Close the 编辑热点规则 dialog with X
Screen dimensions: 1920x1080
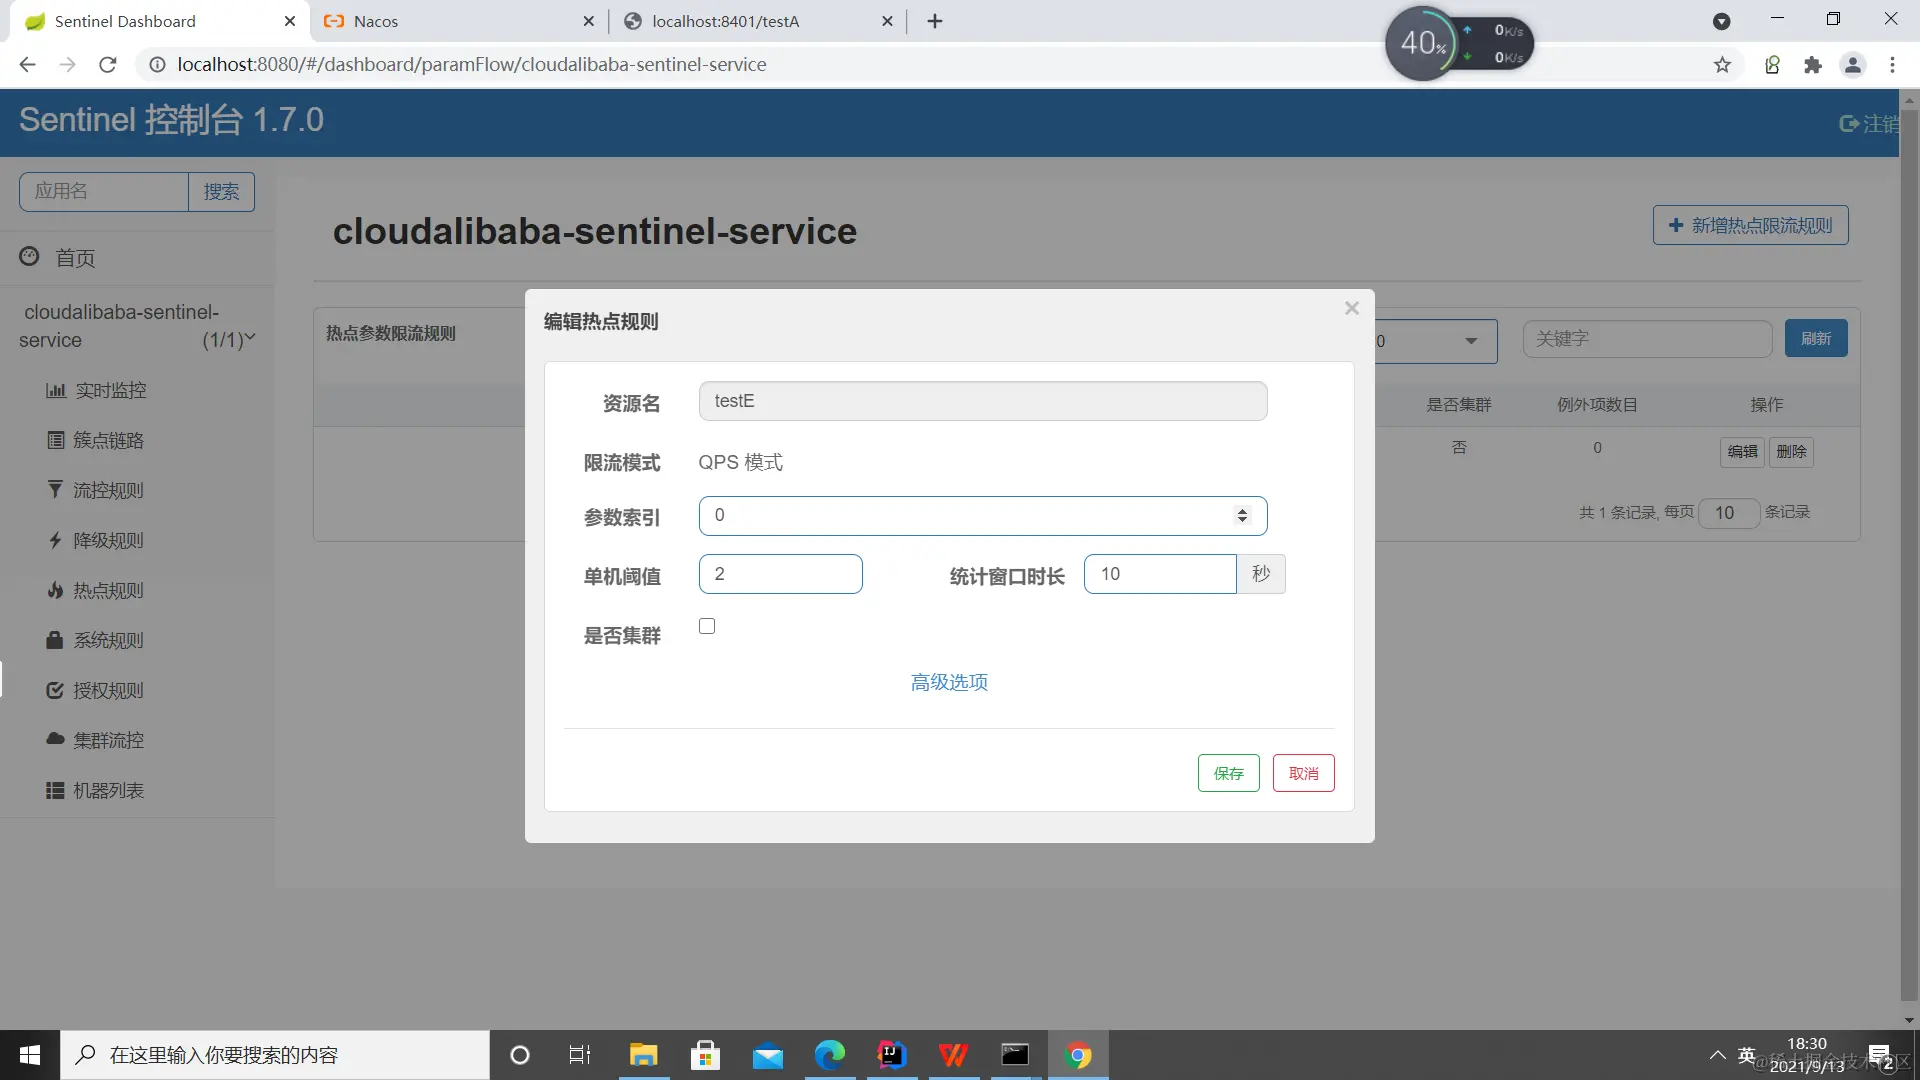click(x=1351, y=308)
